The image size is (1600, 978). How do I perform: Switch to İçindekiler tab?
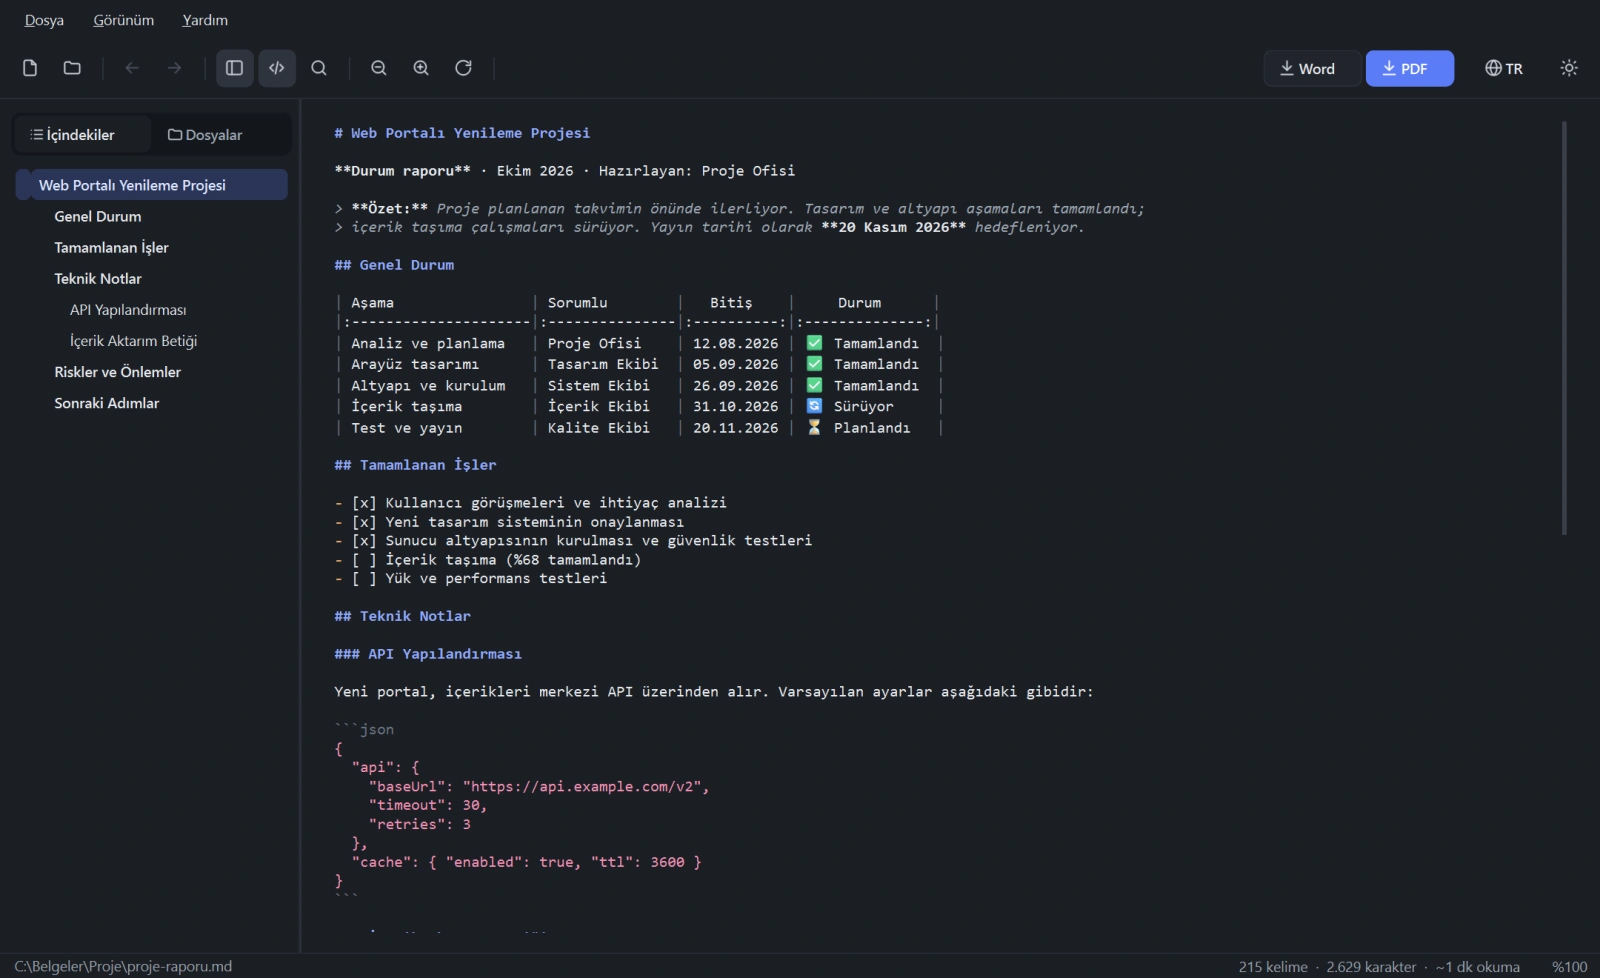tap(82, 135)
